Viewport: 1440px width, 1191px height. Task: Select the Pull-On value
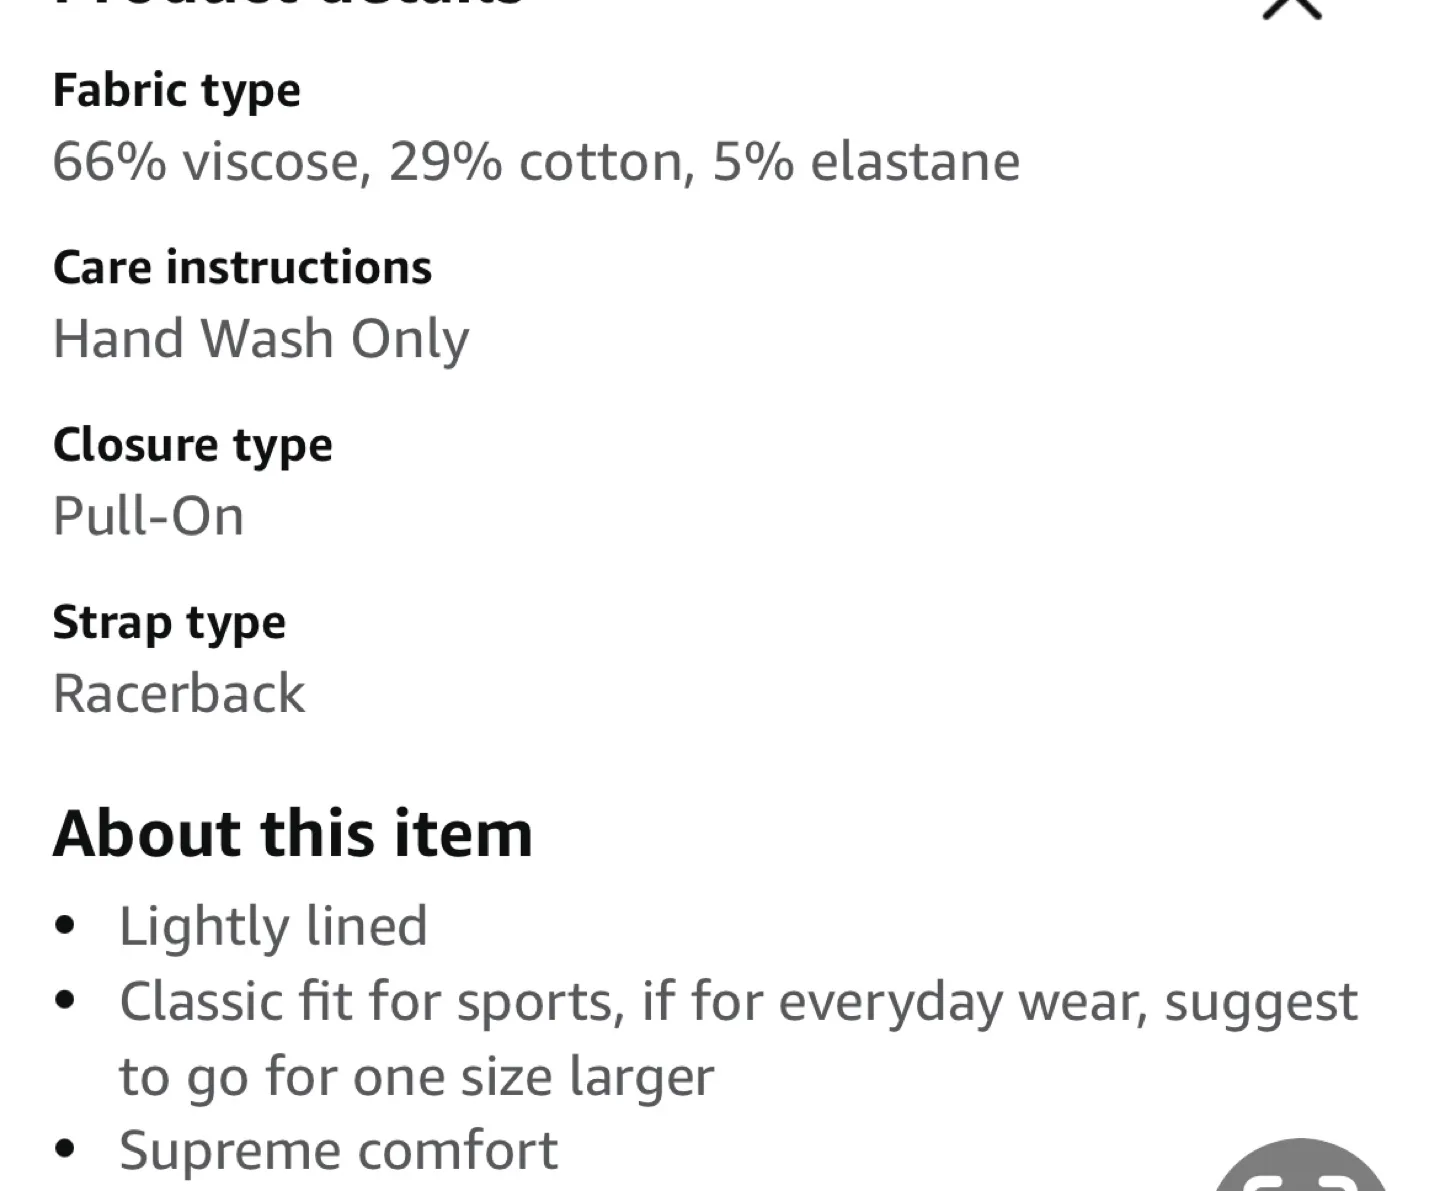[x=148, y=515]
